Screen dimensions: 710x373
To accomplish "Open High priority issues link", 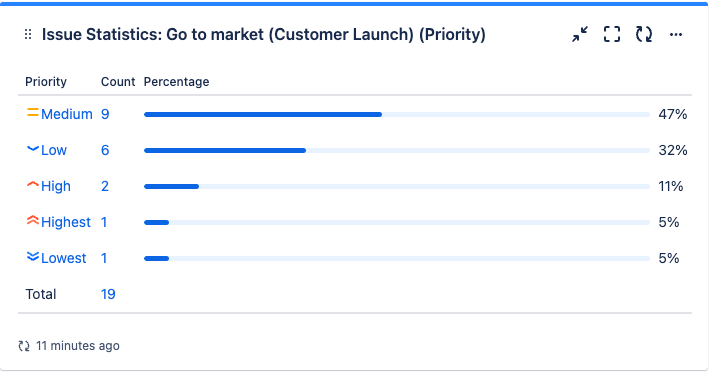I will click(56, 186).
